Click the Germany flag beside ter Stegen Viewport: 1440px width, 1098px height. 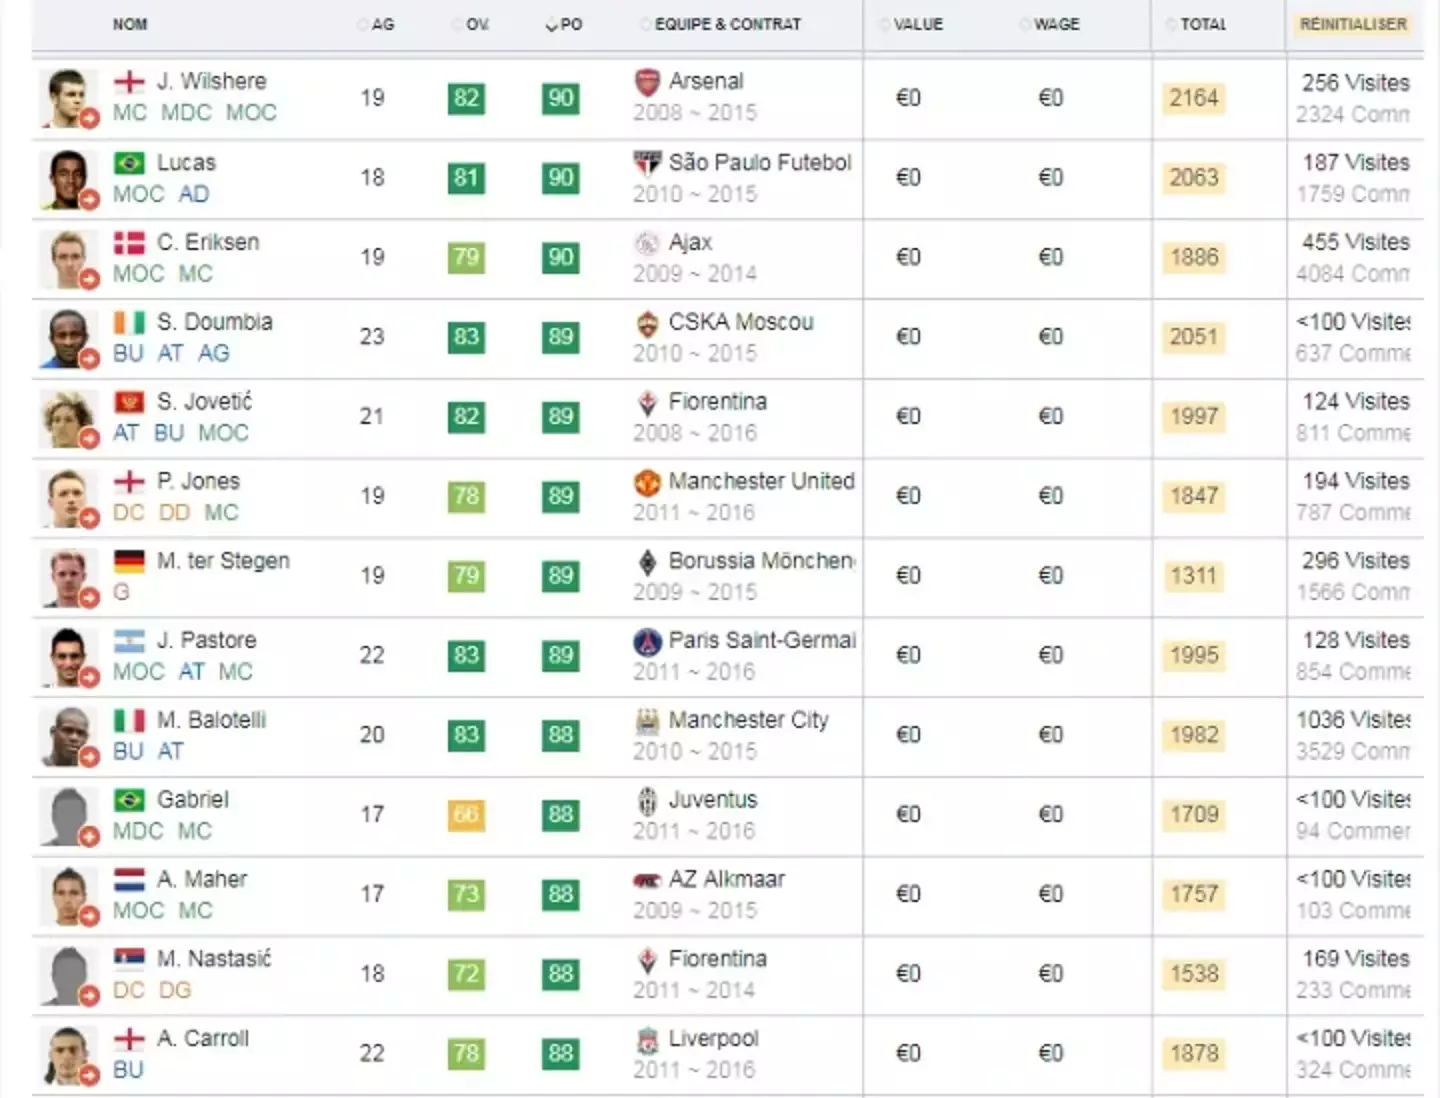click(x=129, y=561)
